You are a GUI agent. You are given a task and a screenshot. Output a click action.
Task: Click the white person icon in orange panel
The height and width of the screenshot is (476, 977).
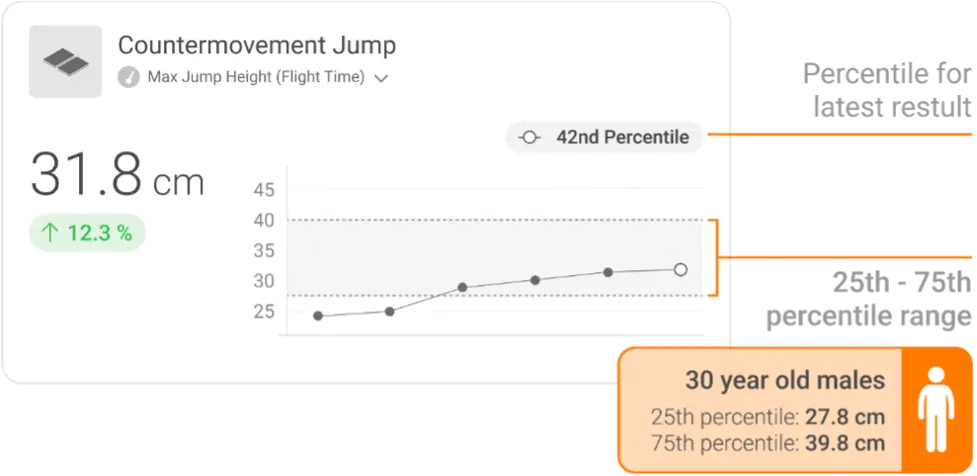pyautogui.click(x=936, y=410)
